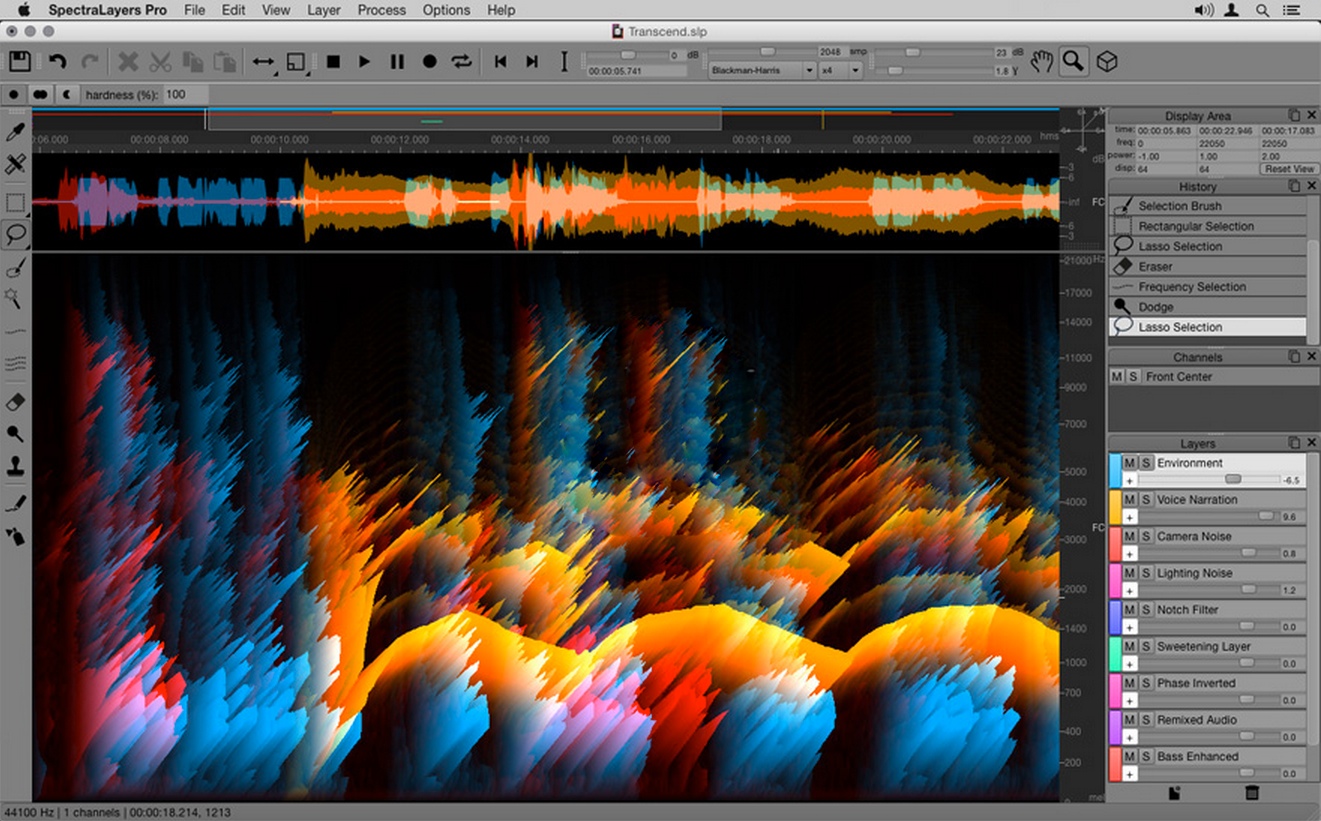Screen dimensions: 1321x821
Task: Jump to the next marker
Action: (532, 61)
